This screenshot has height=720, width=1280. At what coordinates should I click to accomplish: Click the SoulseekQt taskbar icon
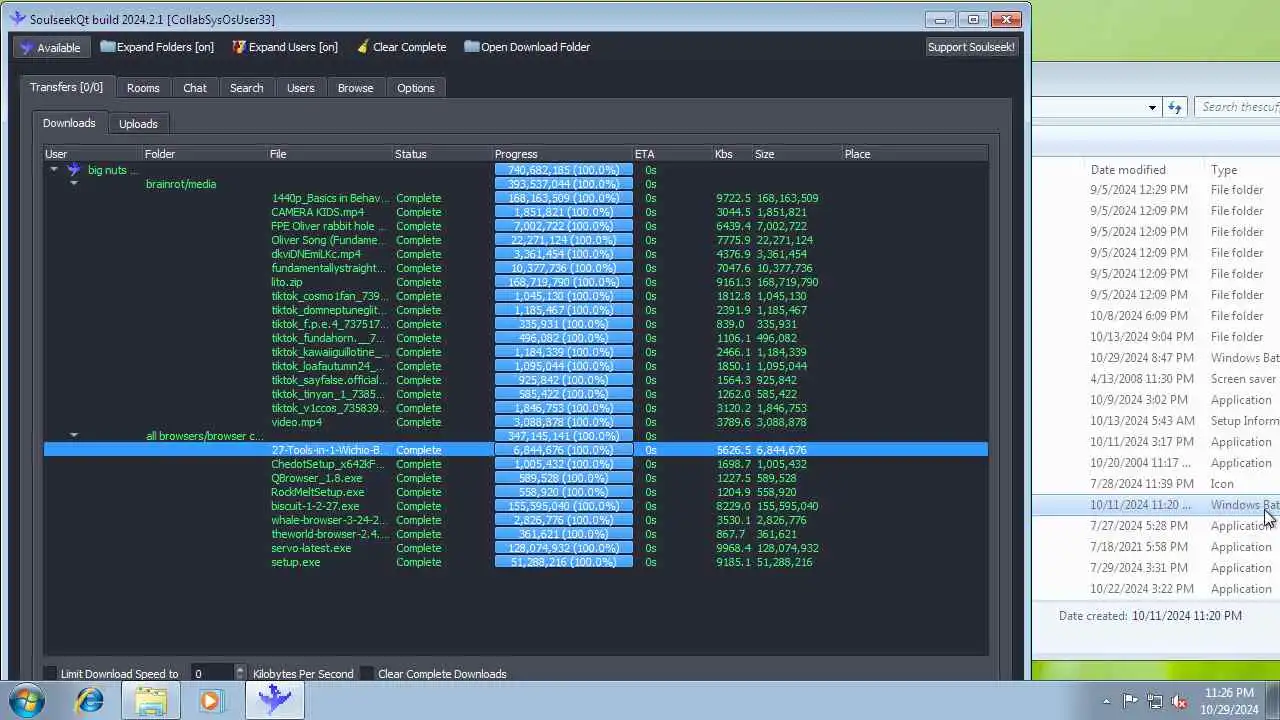(x=275, y=700)
